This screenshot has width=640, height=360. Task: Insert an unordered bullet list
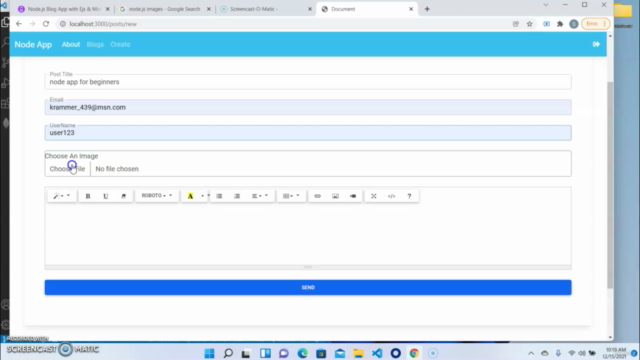click(219, 196)
